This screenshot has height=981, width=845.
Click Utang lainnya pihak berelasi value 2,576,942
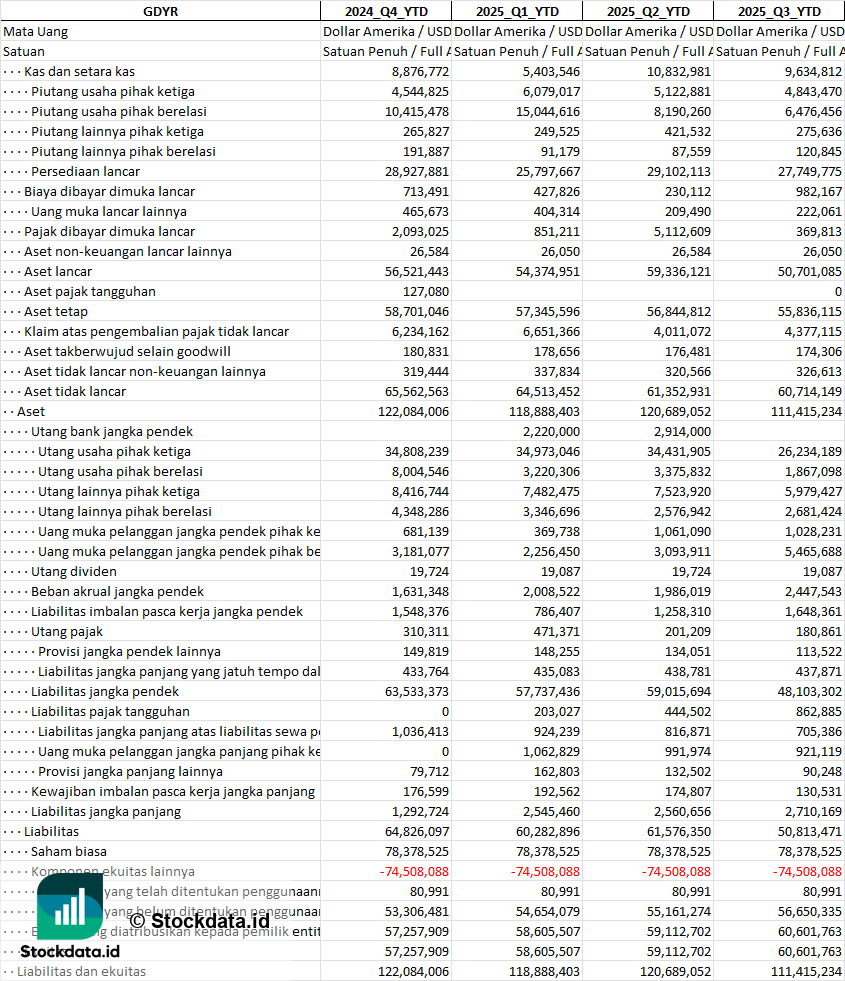(x=682, y=512)
